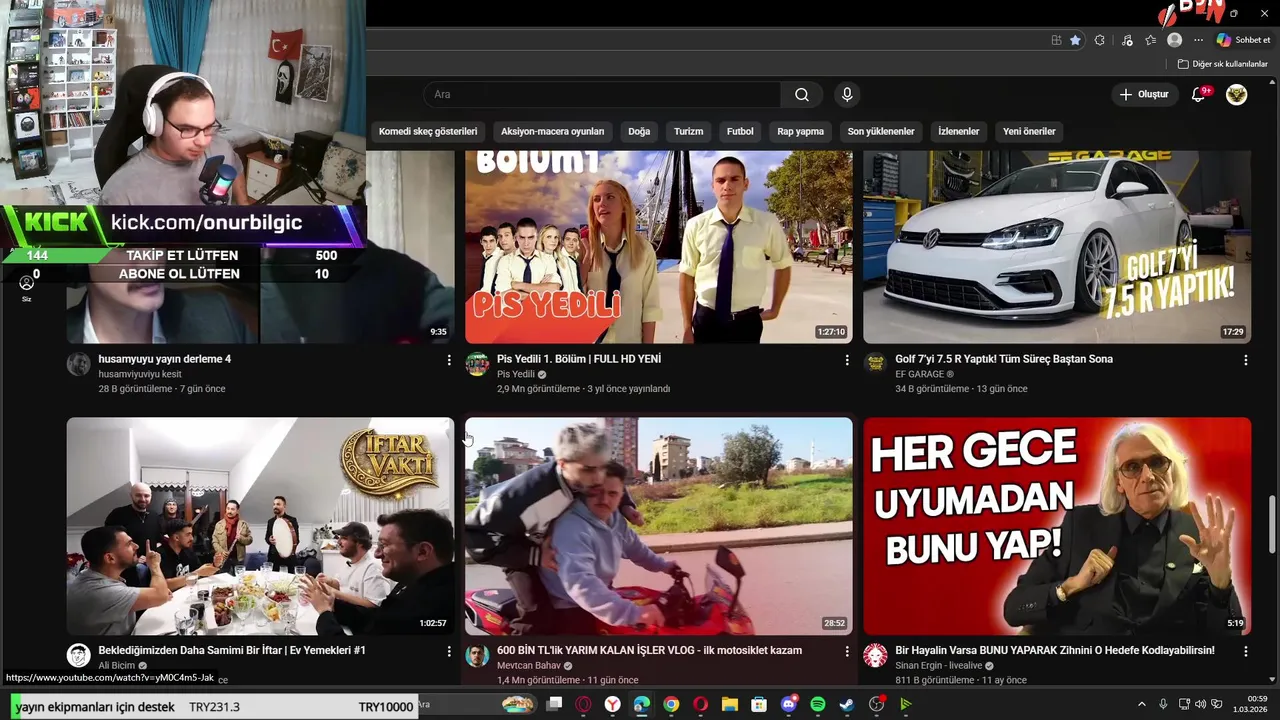Open the motorcycle vlog thumbnail
Screen dimensions: 1280x720
pyautogui.click(x=659, y=526)
